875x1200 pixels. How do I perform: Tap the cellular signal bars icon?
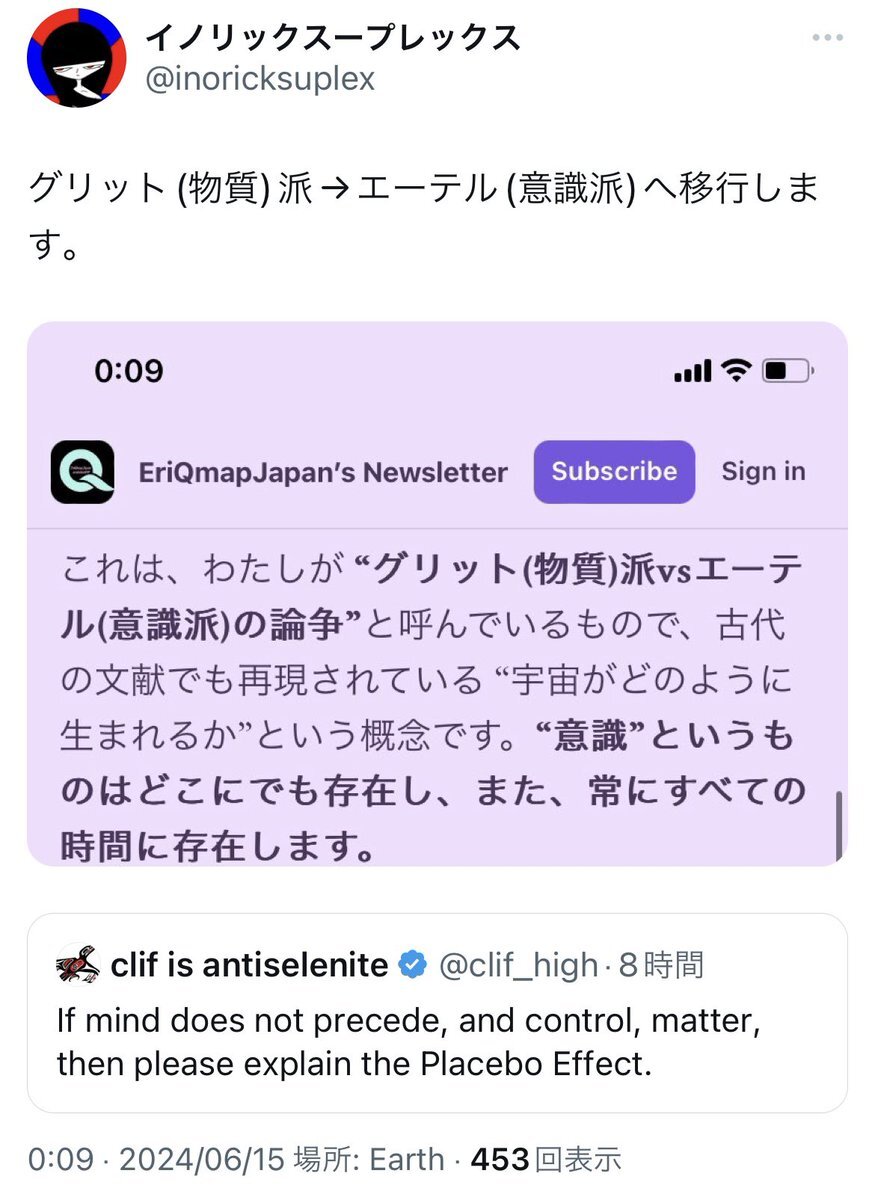pos(693,373)
